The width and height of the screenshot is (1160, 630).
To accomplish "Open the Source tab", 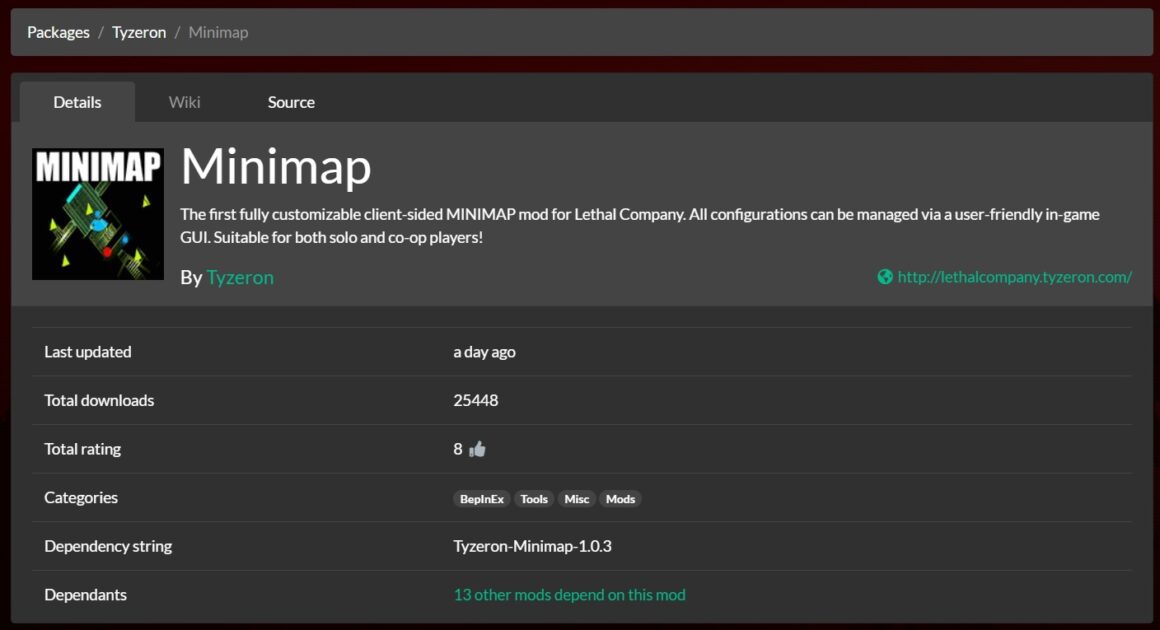I will (x=291, y=102).
